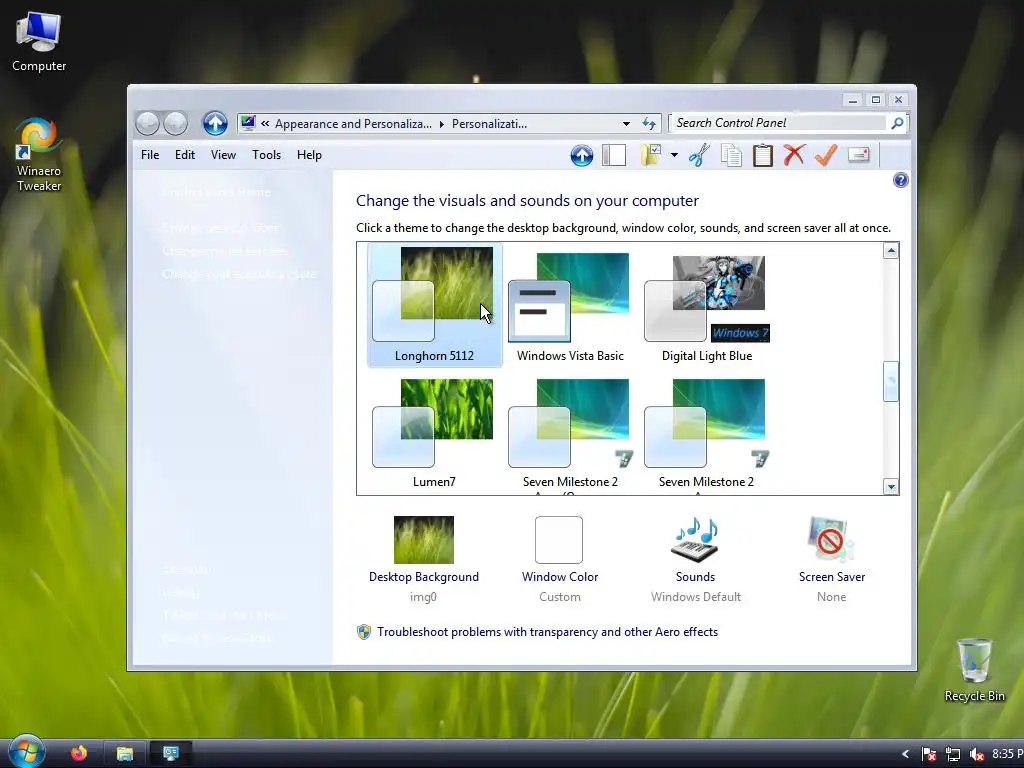The image size is (1024, 768).
Task: Click the red X Delete toolbar icon
Action: pos(794,155)
